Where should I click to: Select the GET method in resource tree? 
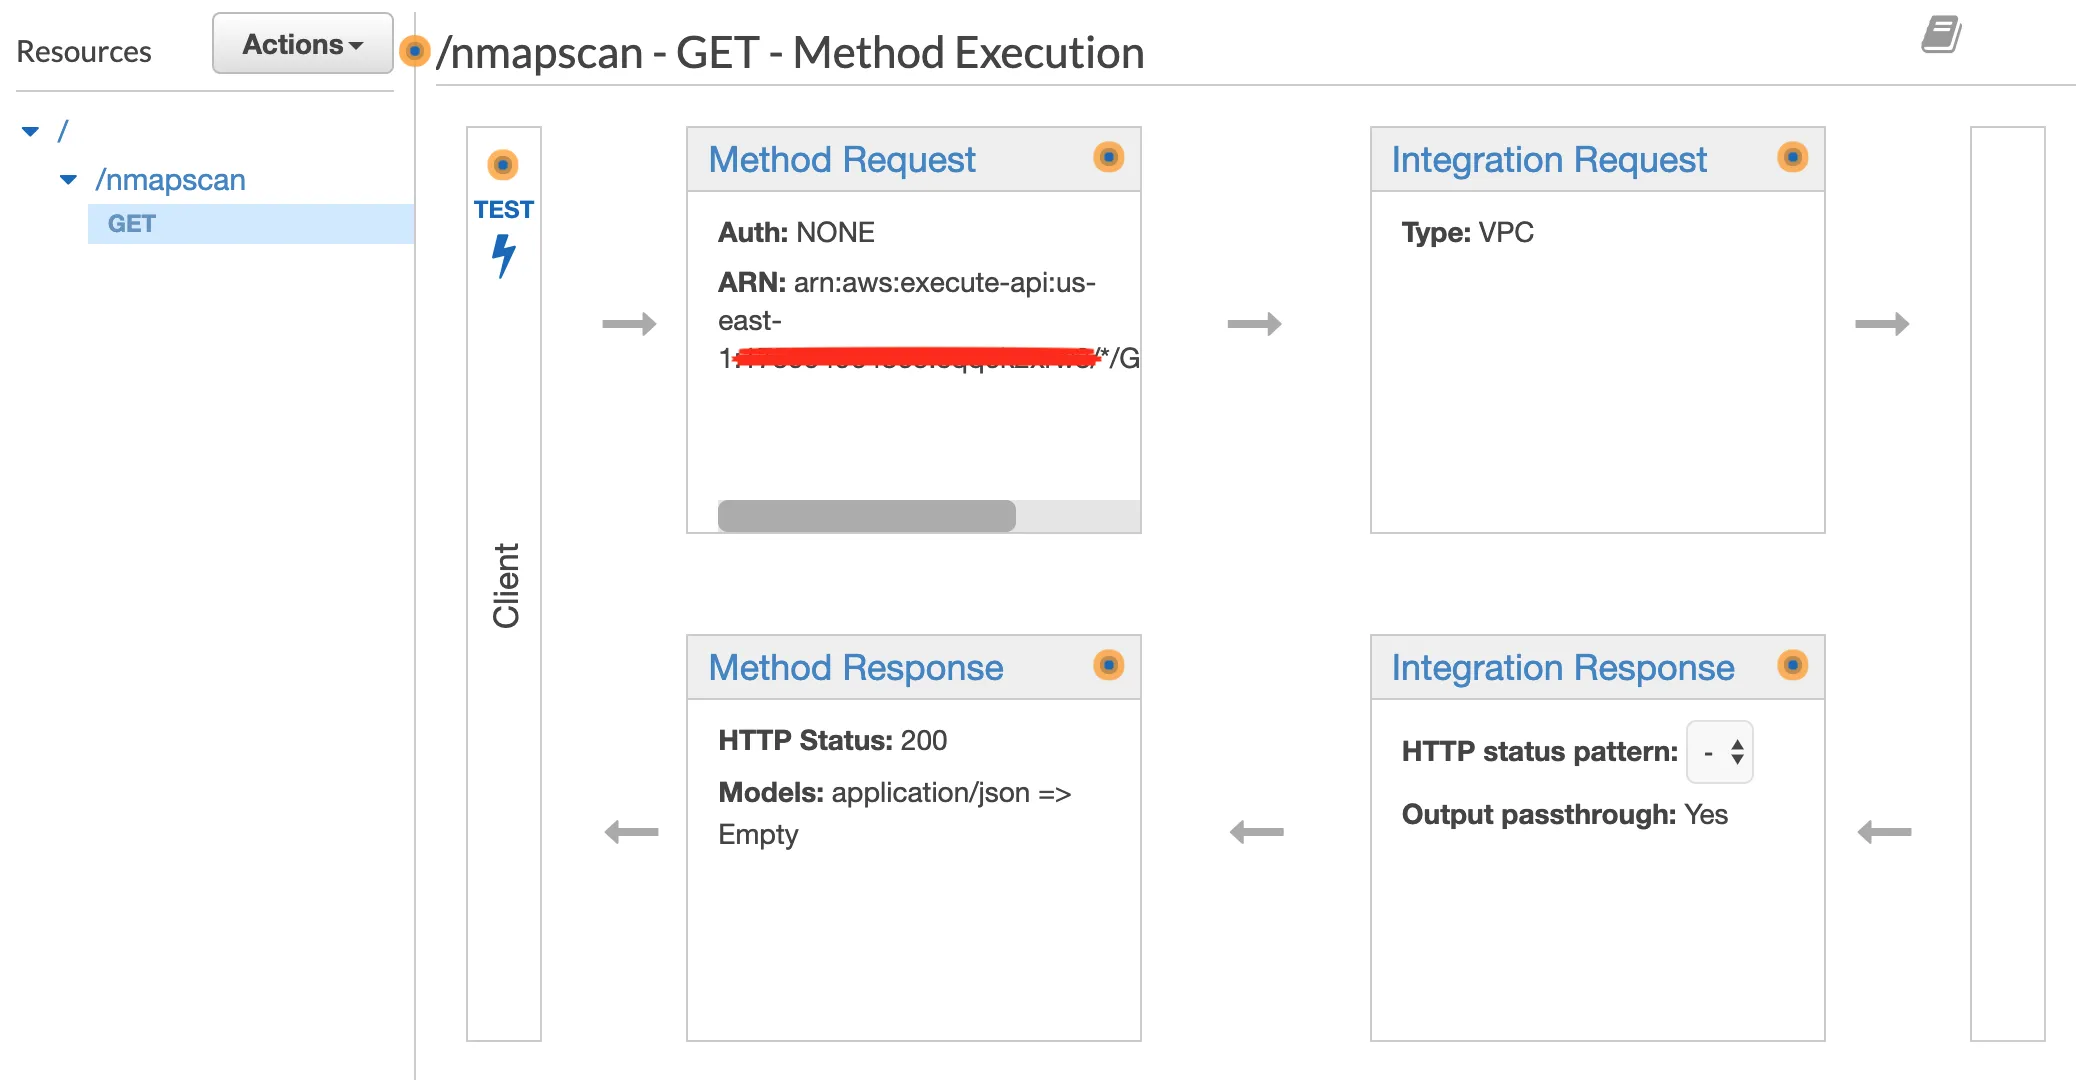tap(132, 224)
